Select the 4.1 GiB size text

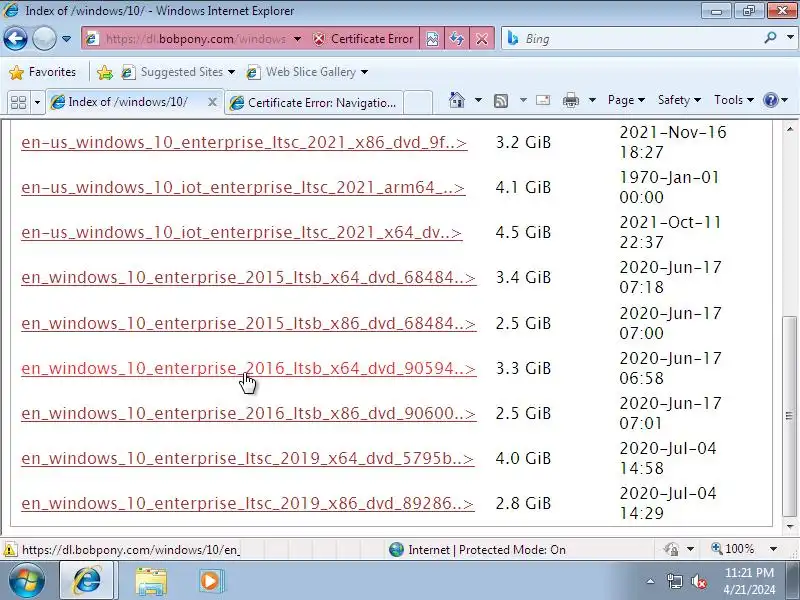pyautogui.click(x=523, y=187)
